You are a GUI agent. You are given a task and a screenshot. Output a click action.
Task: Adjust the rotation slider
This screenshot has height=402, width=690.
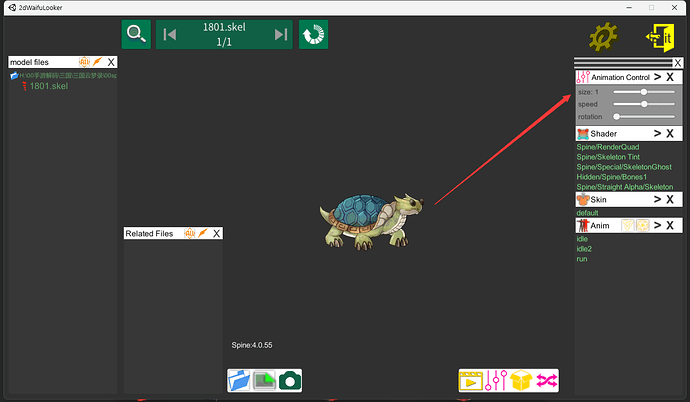[x=644, y=117]
